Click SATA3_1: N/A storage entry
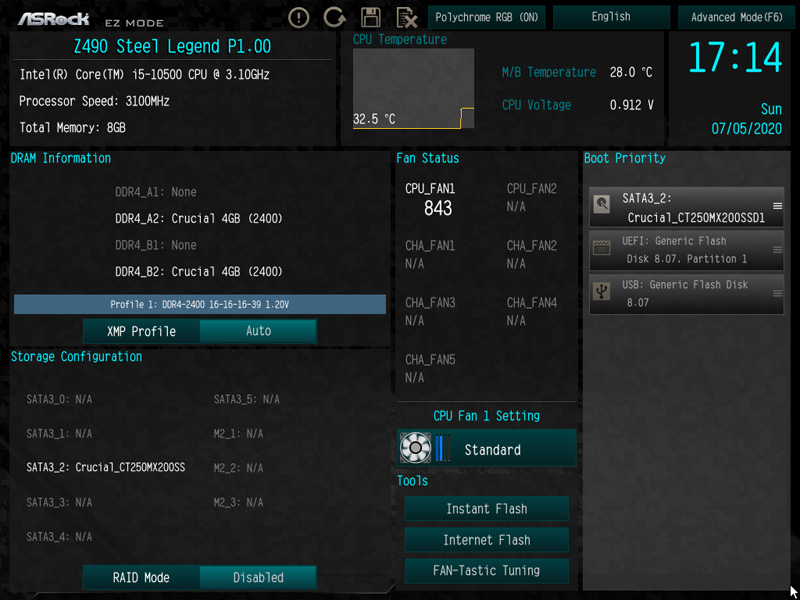 click(59, 434)
